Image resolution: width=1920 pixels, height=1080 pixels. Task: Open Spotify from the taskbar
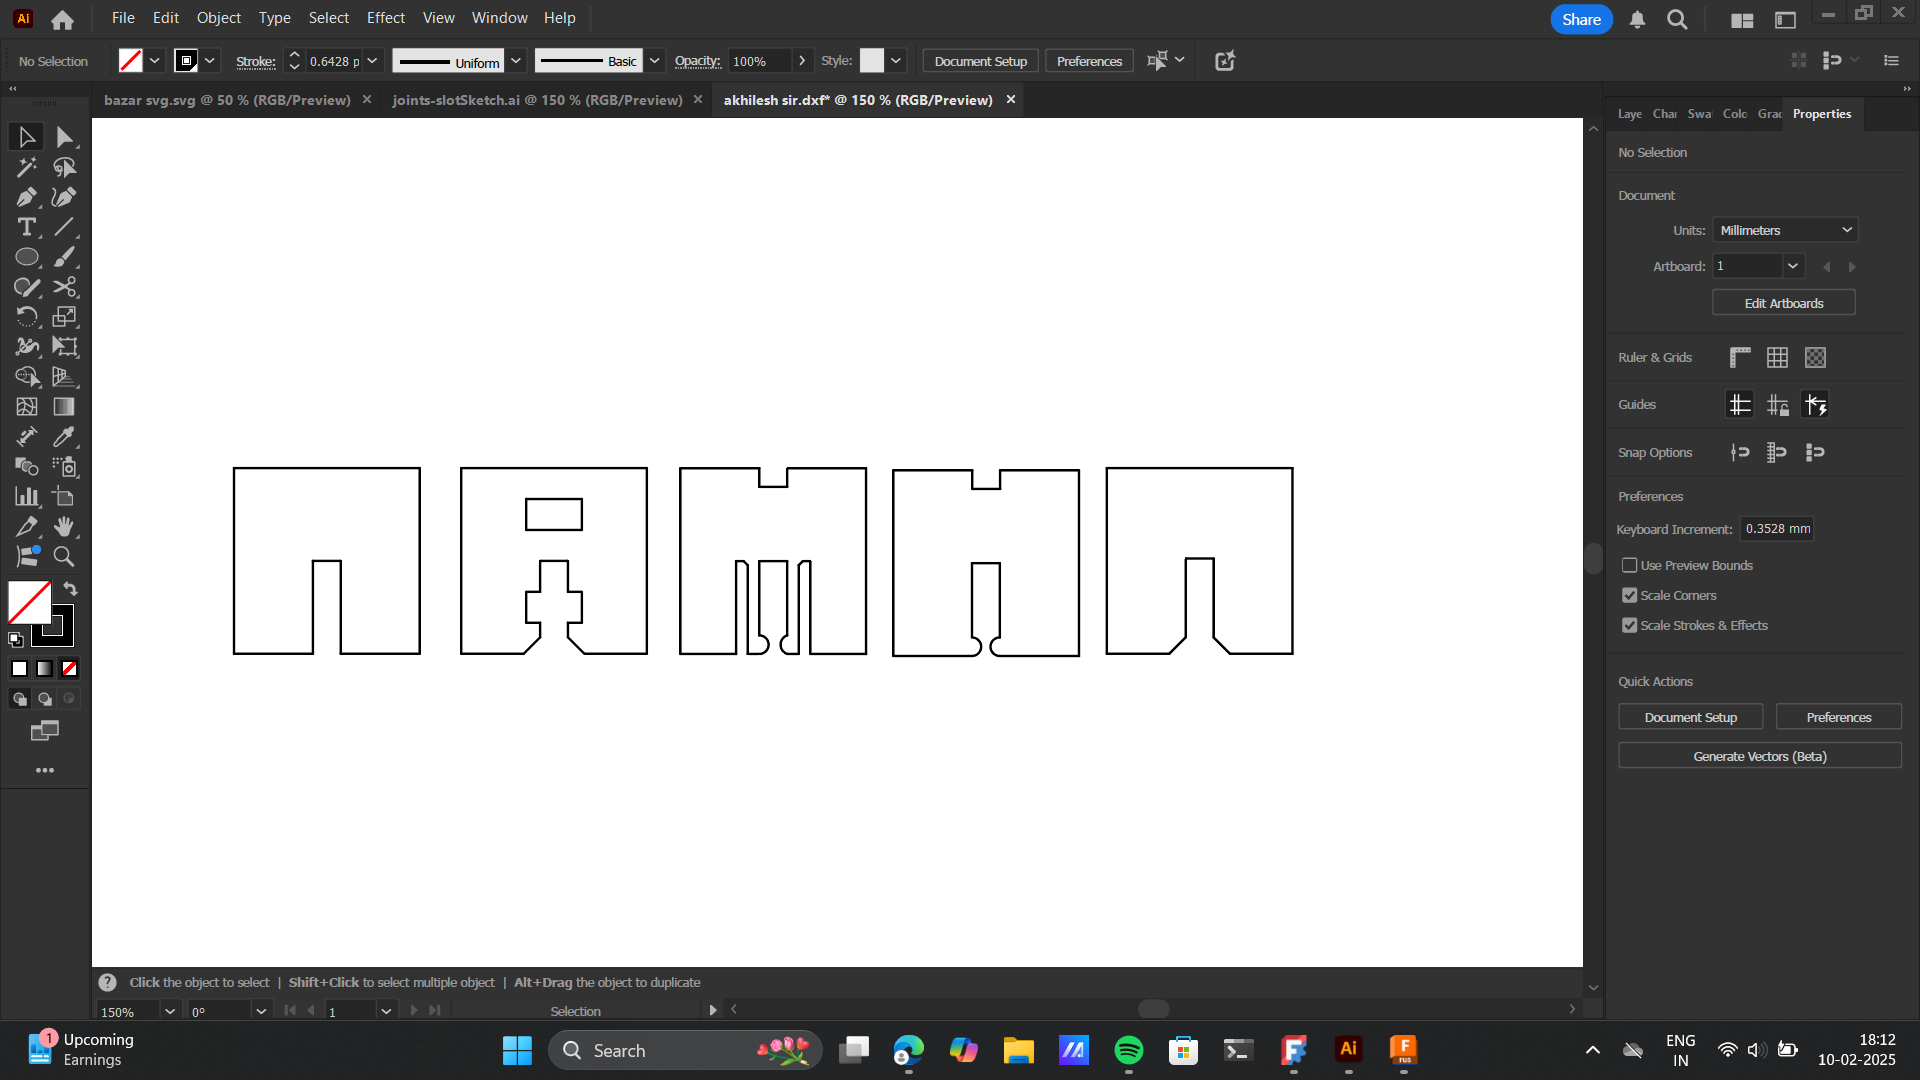(1128, 1050)
